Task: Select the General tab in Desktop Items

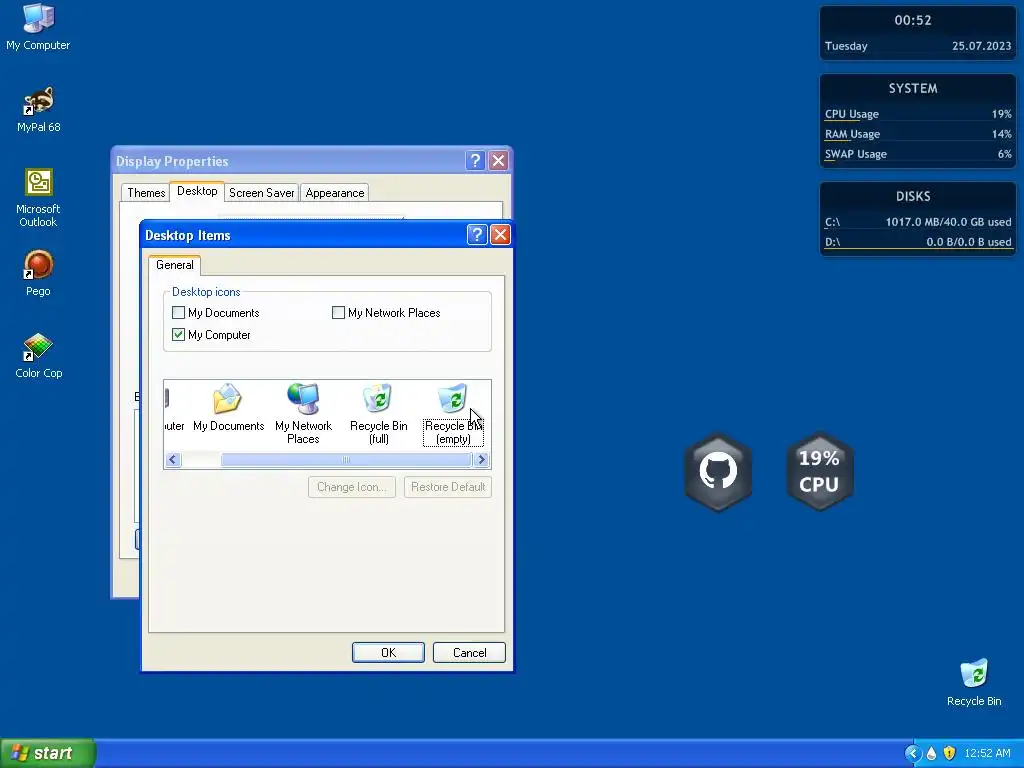Action: 174,264
